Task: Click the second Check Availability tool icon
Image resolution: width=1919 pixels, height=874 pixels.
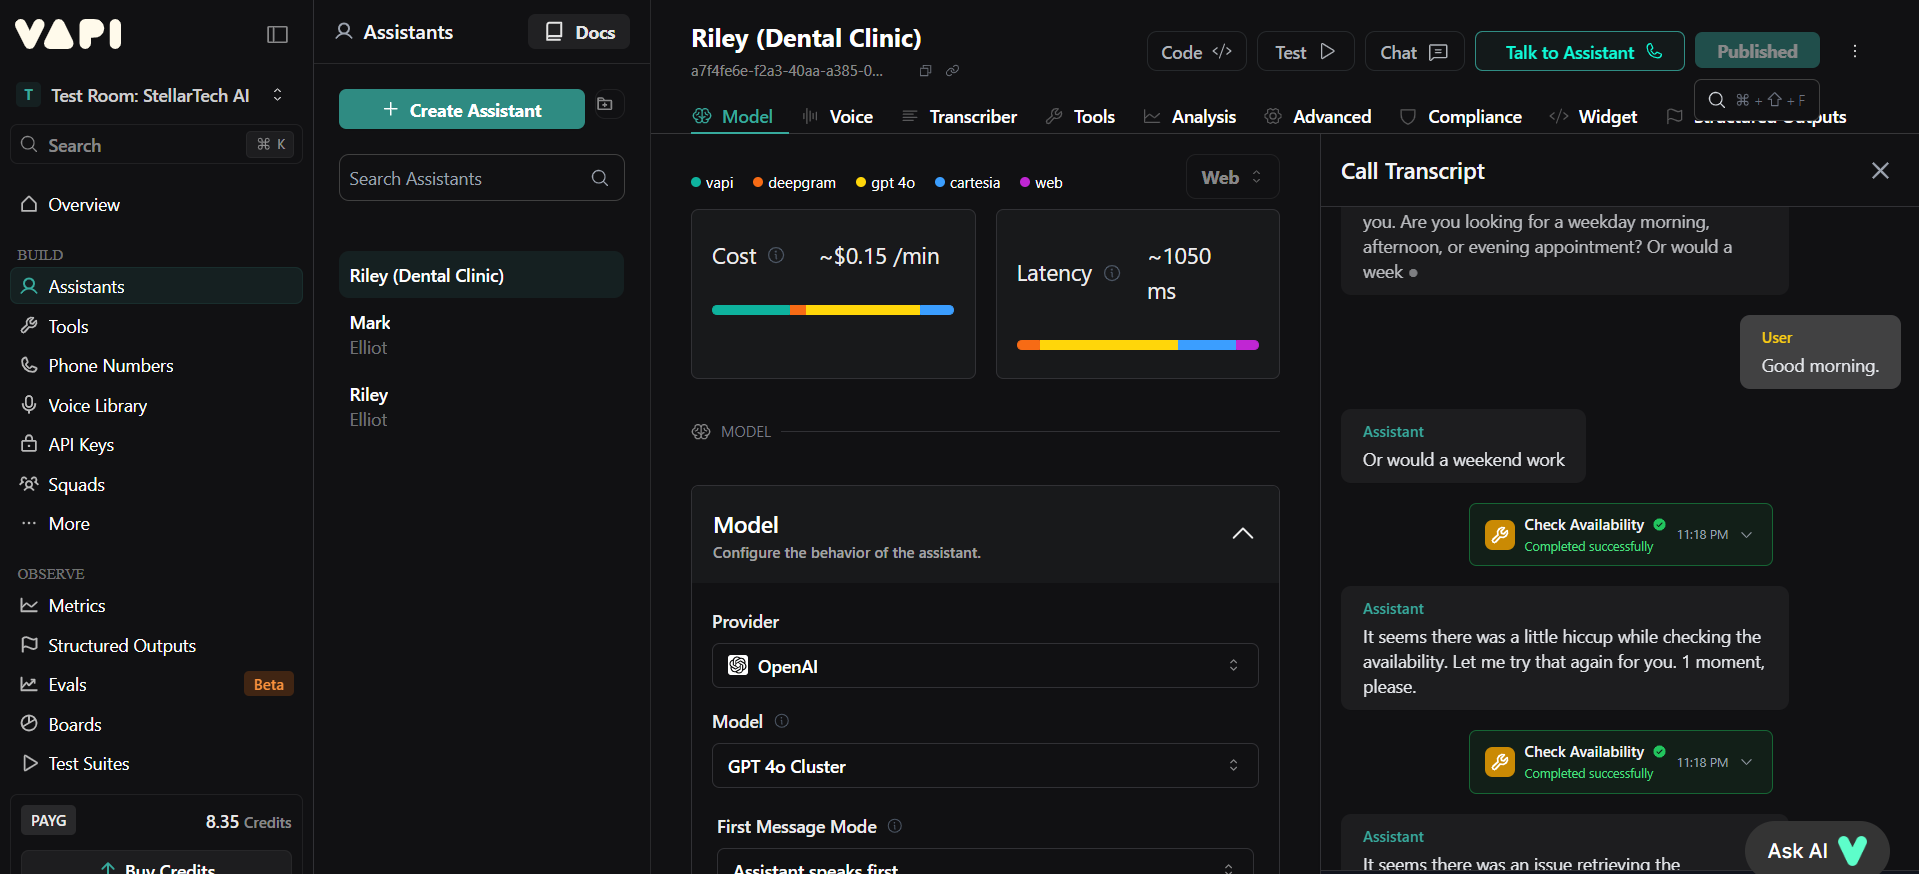Action: pos(1499,762)
